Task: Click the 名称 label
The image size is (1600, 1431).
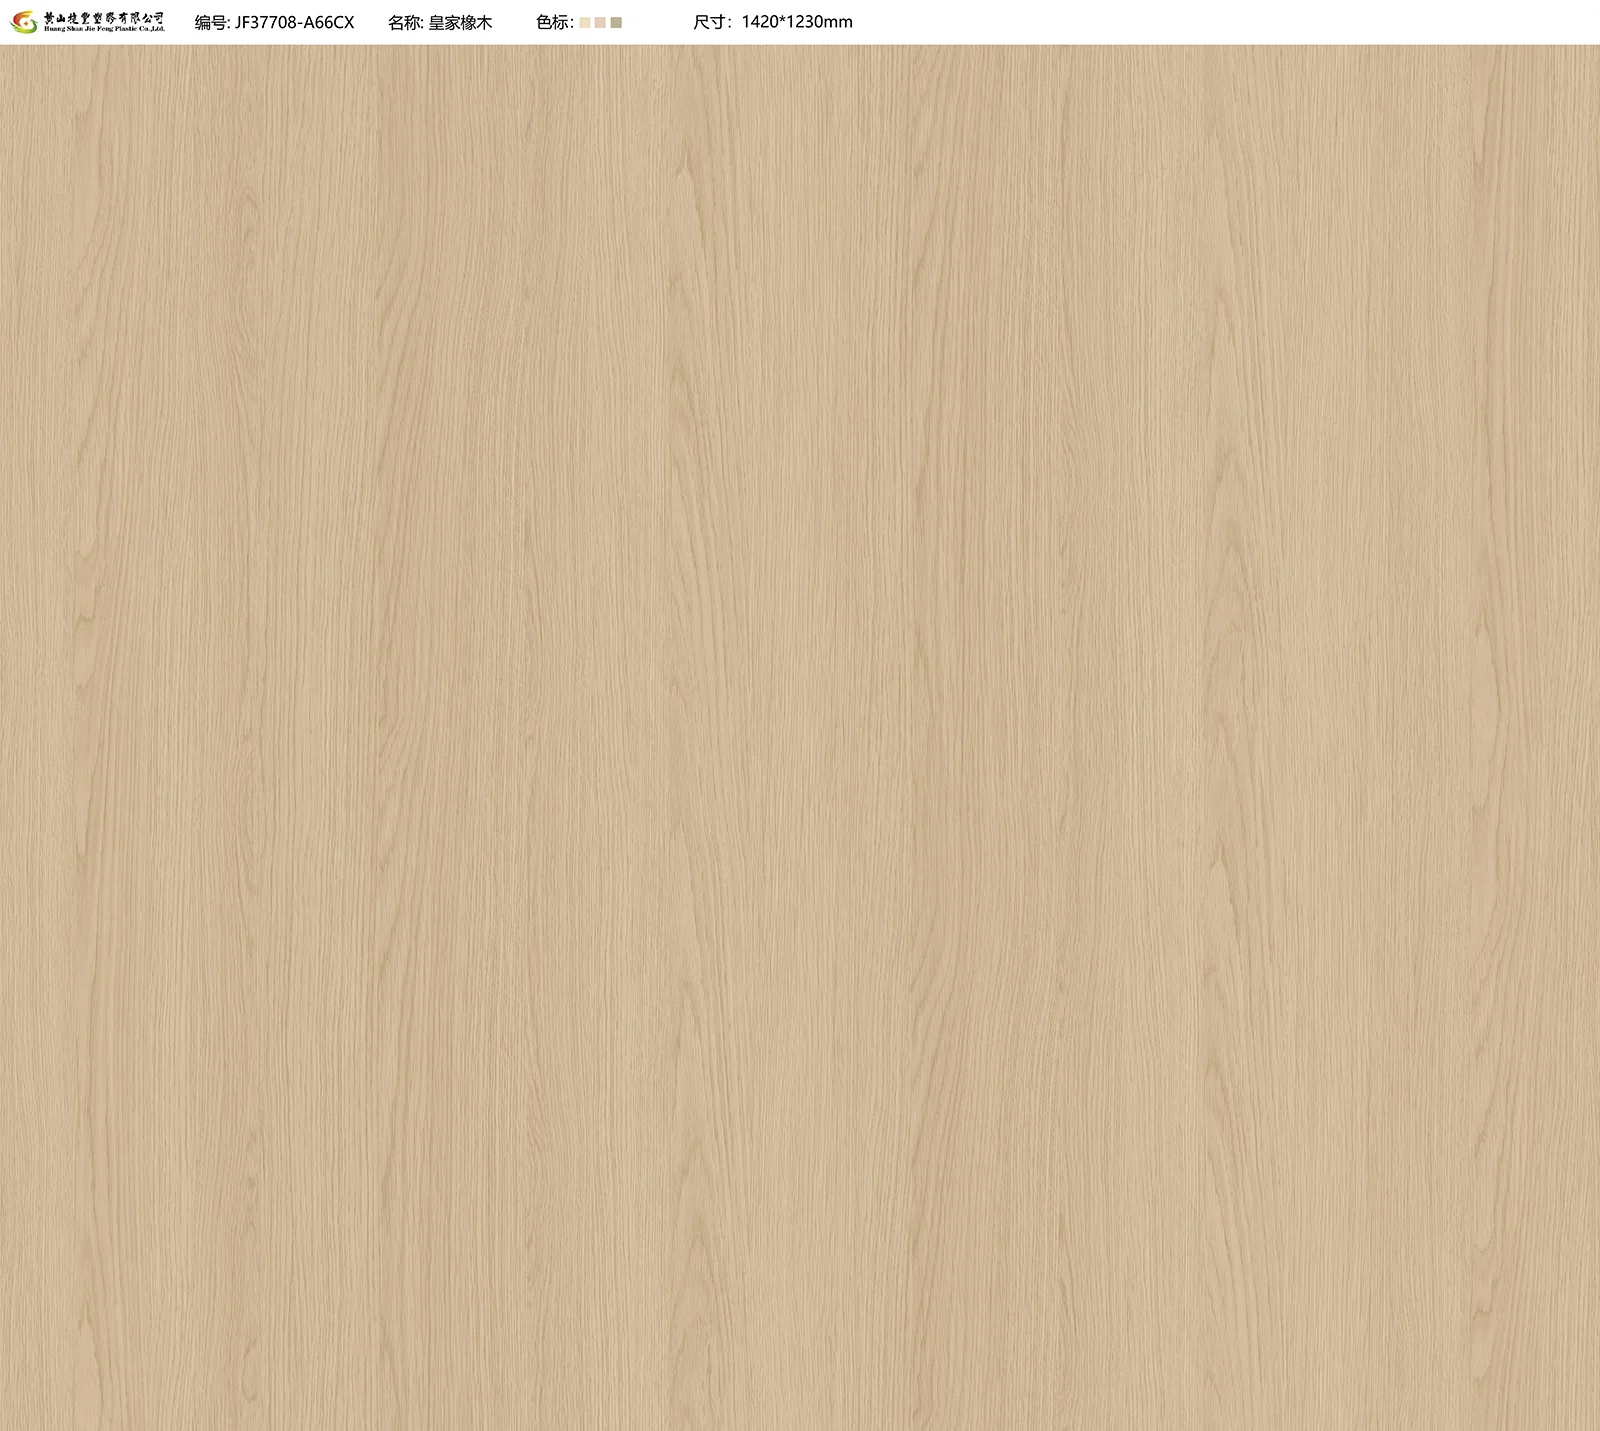Action: [404, 22]
